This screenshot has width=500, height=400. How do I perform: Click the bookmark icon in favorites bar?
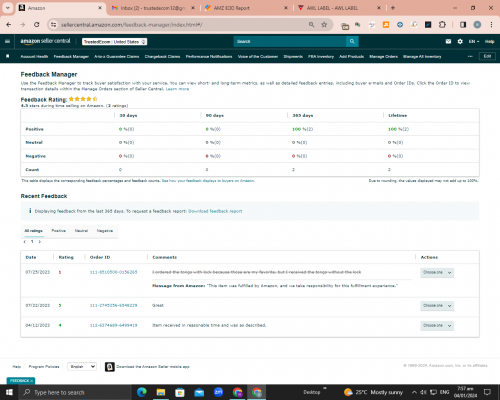click(x=8, y=56)
